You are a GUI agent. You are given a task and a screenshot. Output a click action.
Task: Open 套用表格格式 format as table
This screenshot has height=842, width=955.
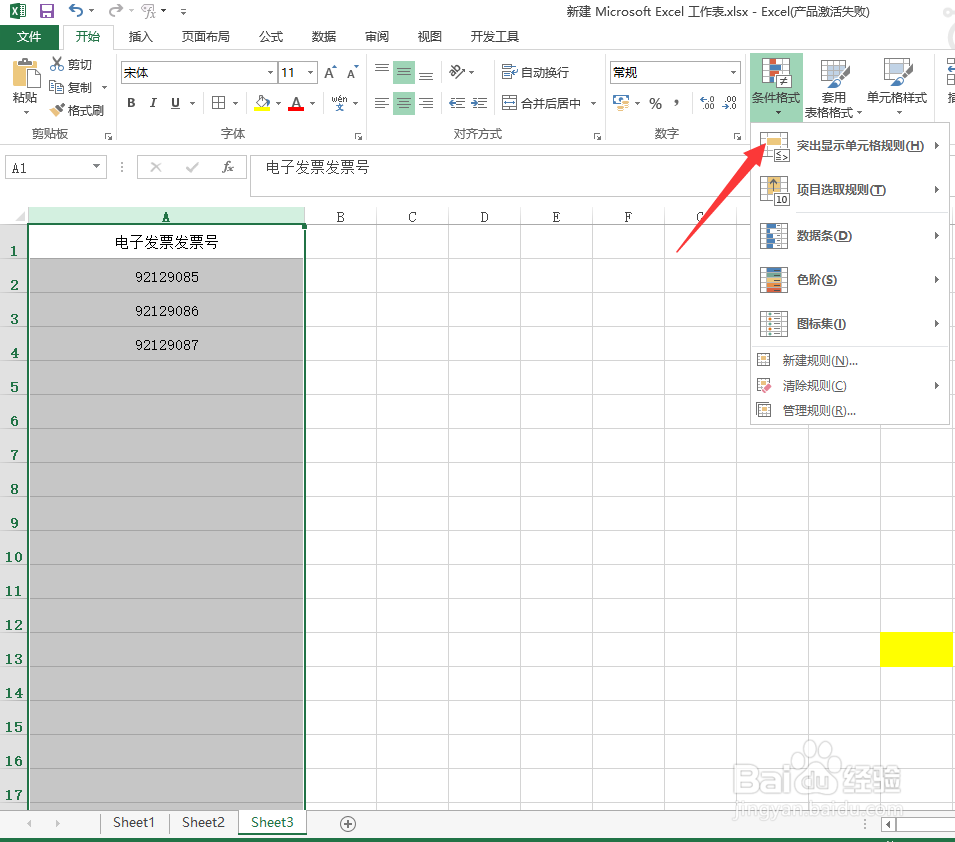click(834, 88)
